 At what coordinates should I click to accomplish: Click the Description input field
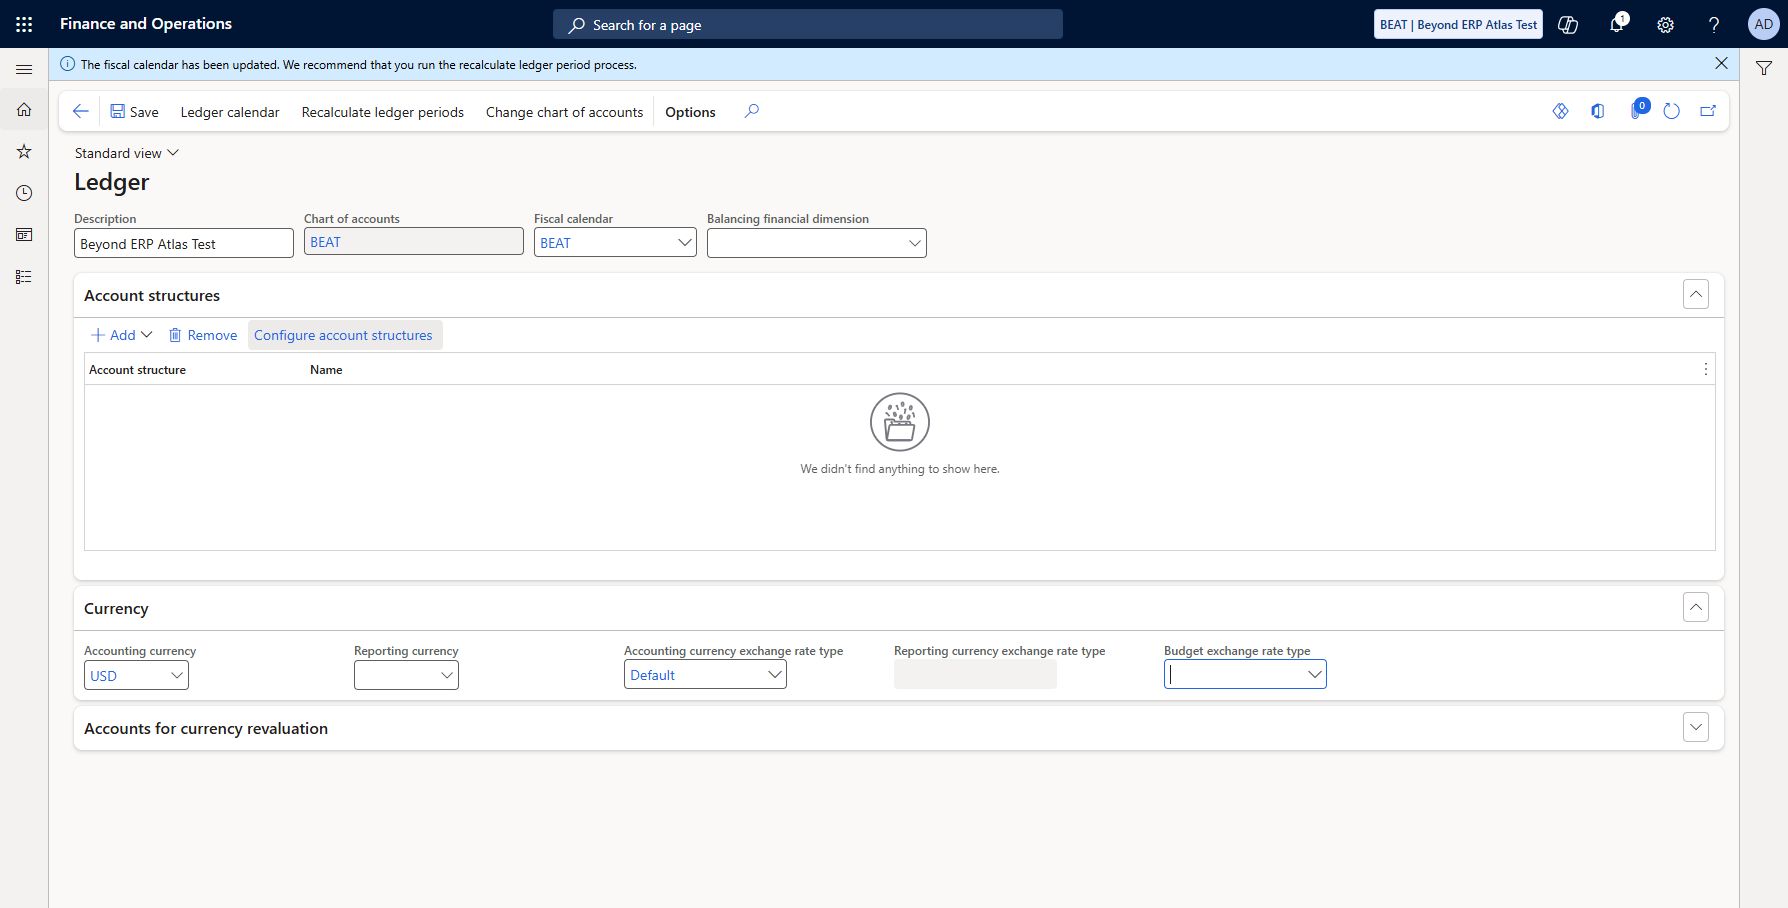184,243
